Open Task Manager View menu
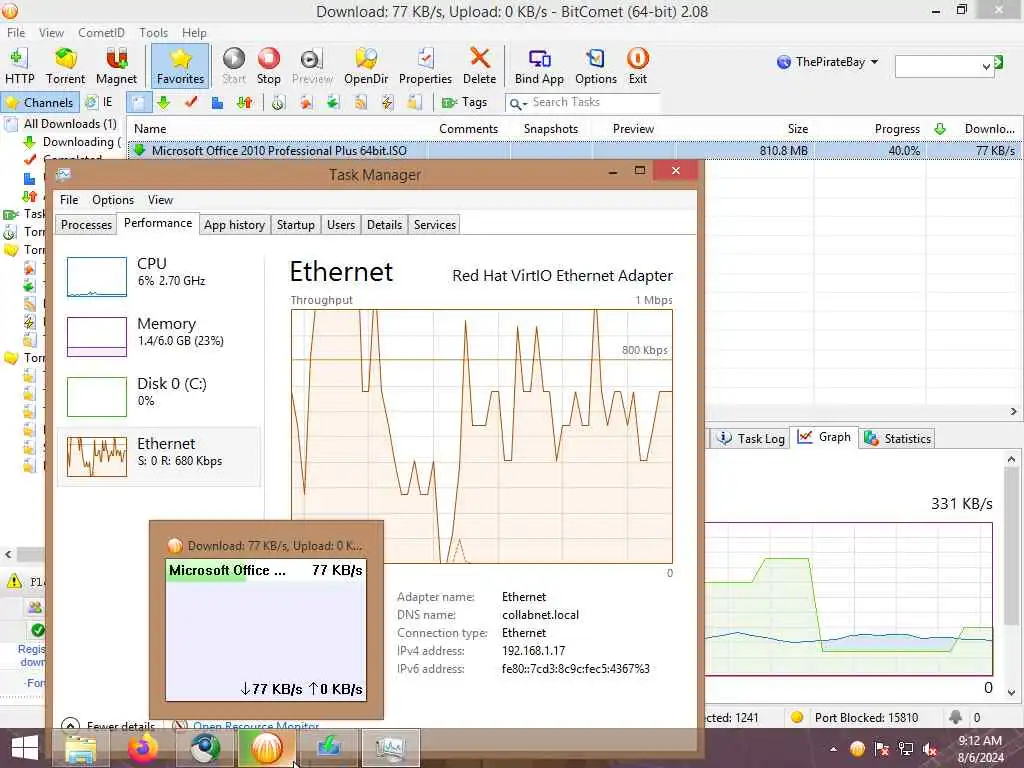1024x768 pixels. coord(160,200)
